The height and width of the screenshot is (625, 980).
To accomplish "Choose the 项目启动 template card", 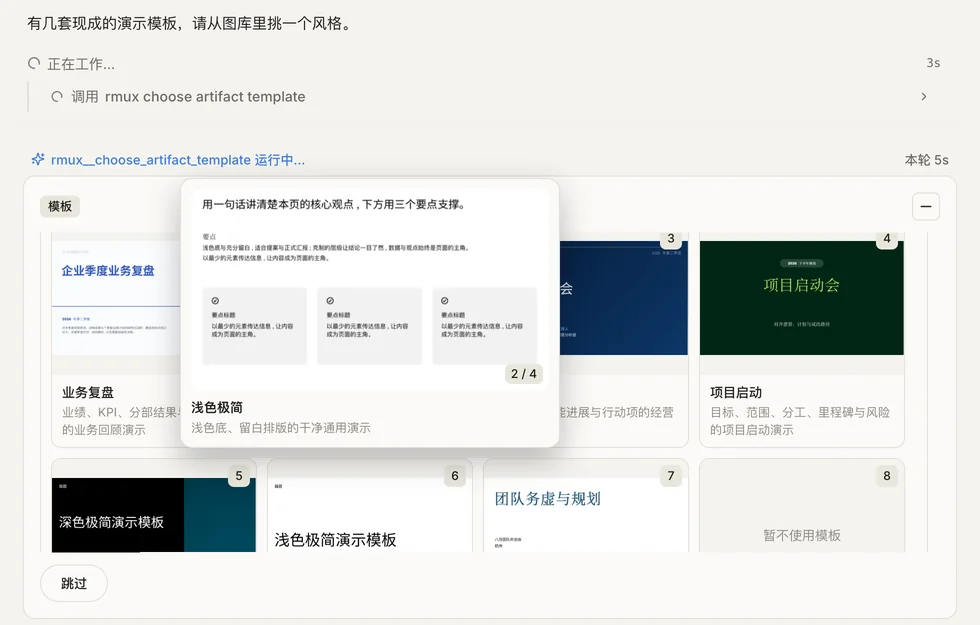I will point(801,341).
